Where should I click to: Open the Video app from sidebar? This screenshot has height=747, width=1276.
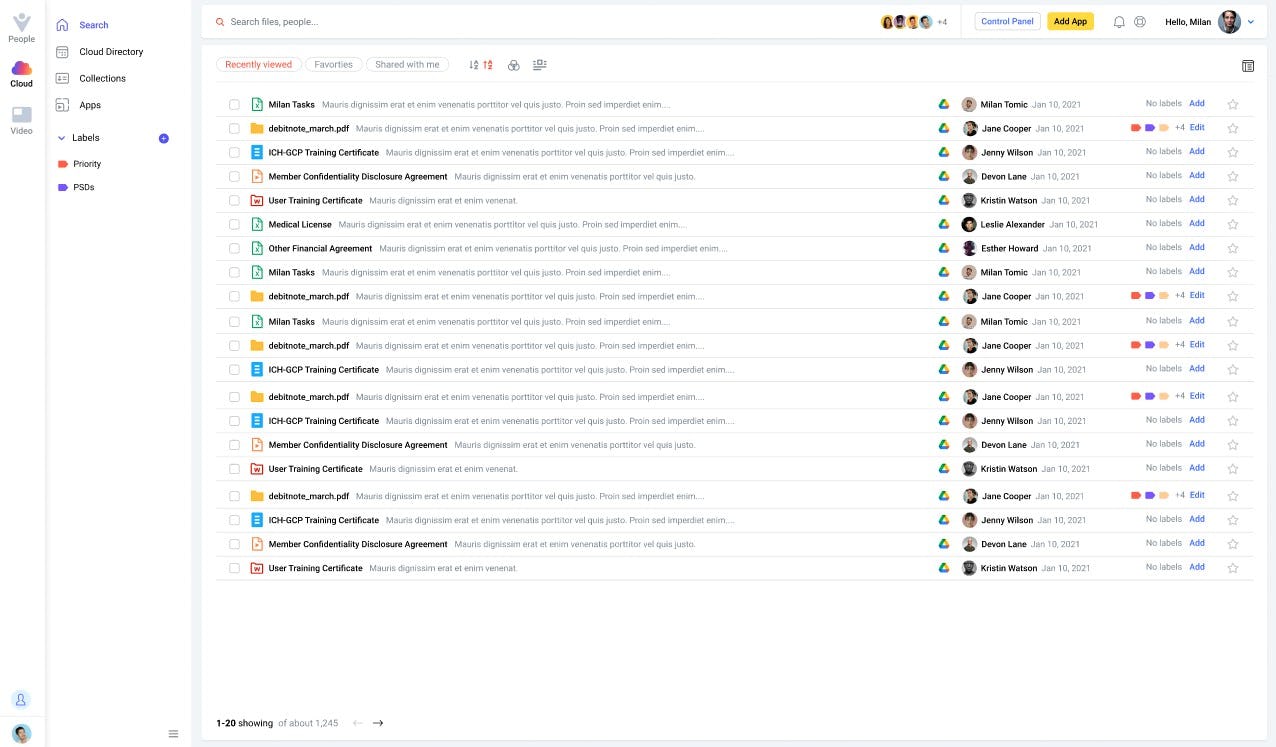[21, 116]
